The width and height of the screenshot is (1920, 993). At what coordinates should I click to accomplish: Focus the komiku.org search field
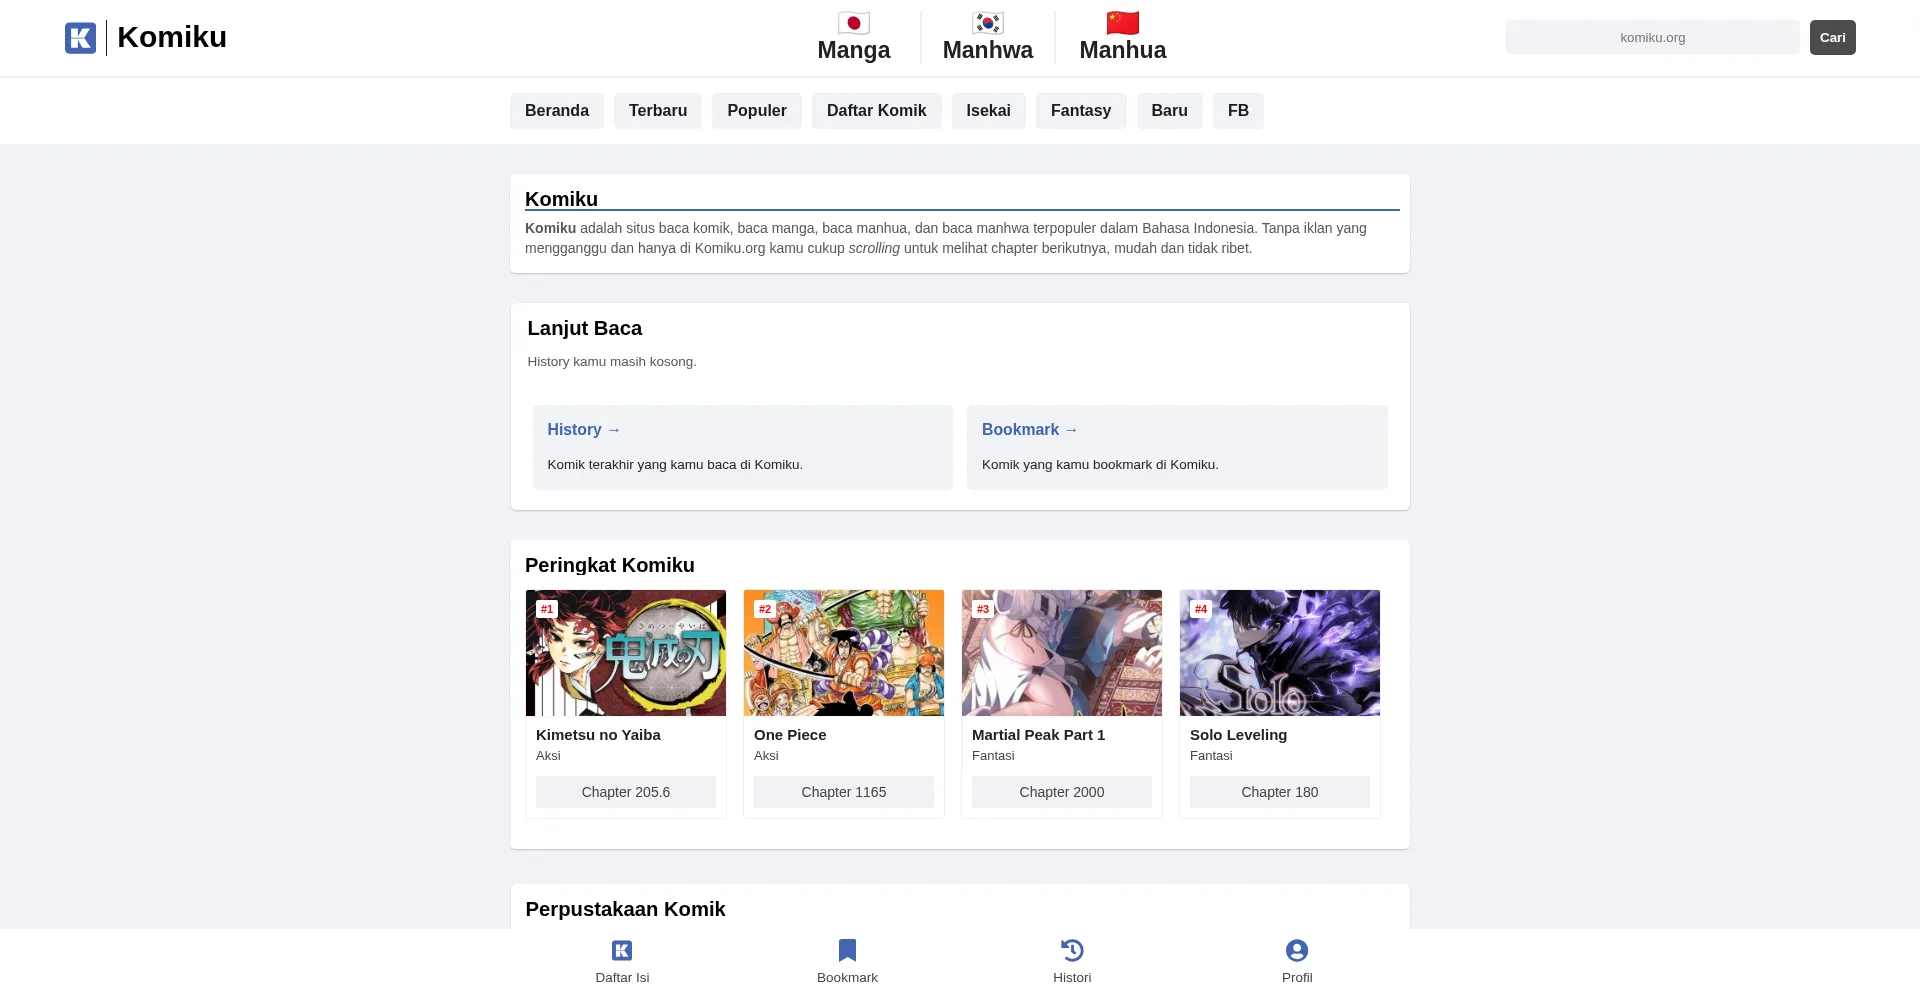[x=1652, y=38]
